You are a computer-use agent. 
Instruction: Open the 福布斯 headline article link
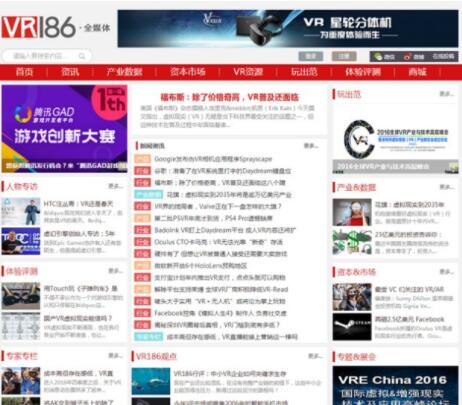coord(230,97)
